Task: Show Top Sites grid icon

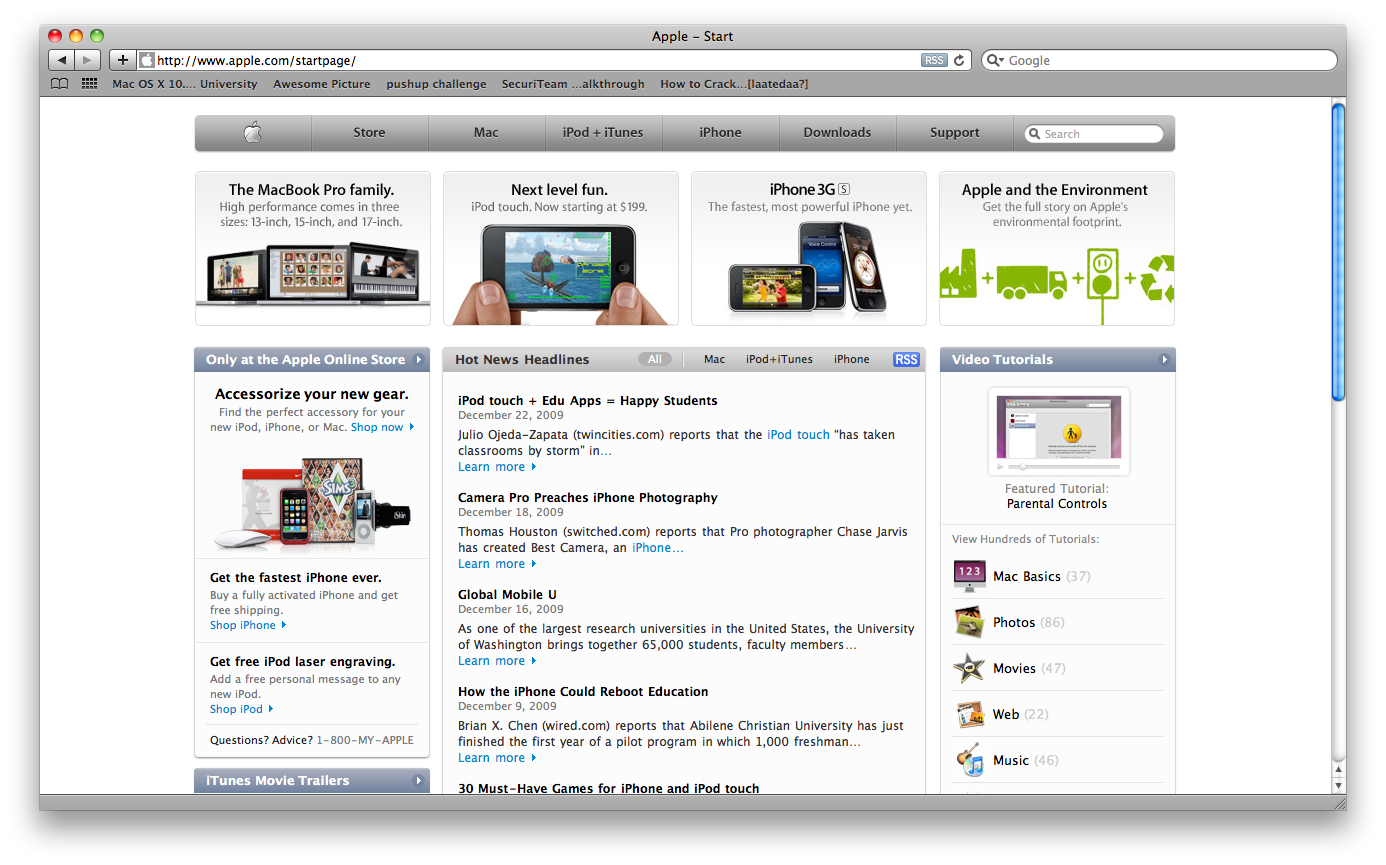Action: (x=90, y=84)
